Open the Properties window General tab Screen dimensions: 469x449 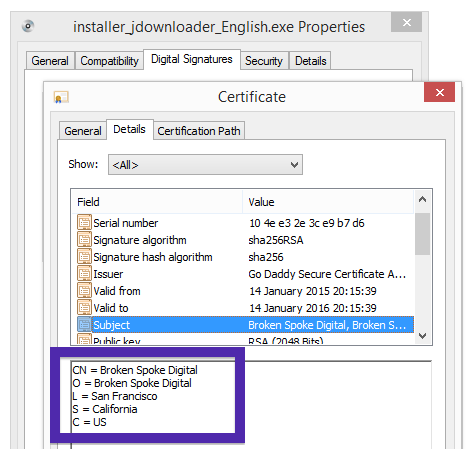point(50,61)
